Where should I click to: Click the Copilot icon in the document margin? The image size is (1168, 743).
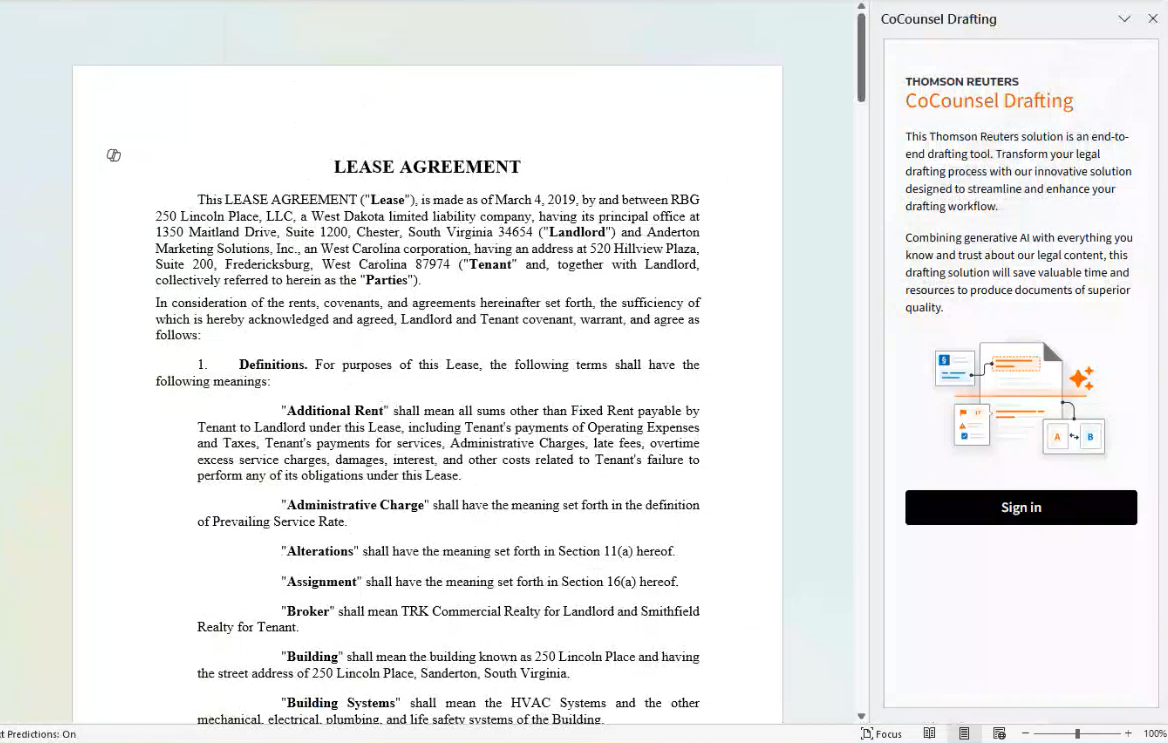114,155
